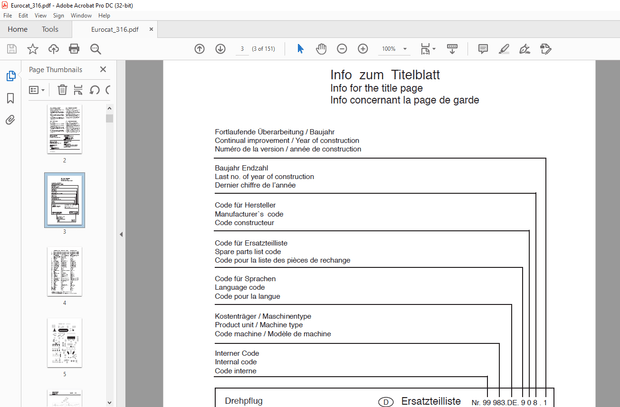Image resolution: width=620 pixels, height=407 pixels.
Task: Open the Window menu
Action: 81,15
